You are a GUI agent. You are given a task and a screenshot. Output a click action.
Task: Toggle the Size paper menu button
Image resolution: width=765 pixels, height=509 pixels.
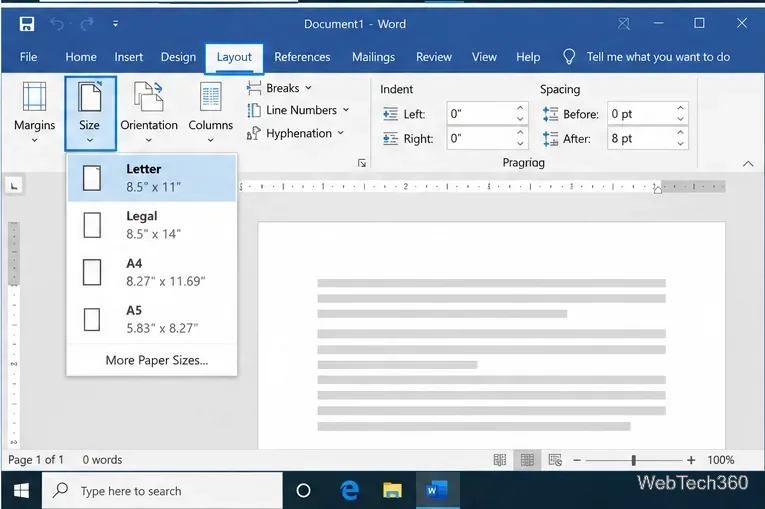[90, 113]
